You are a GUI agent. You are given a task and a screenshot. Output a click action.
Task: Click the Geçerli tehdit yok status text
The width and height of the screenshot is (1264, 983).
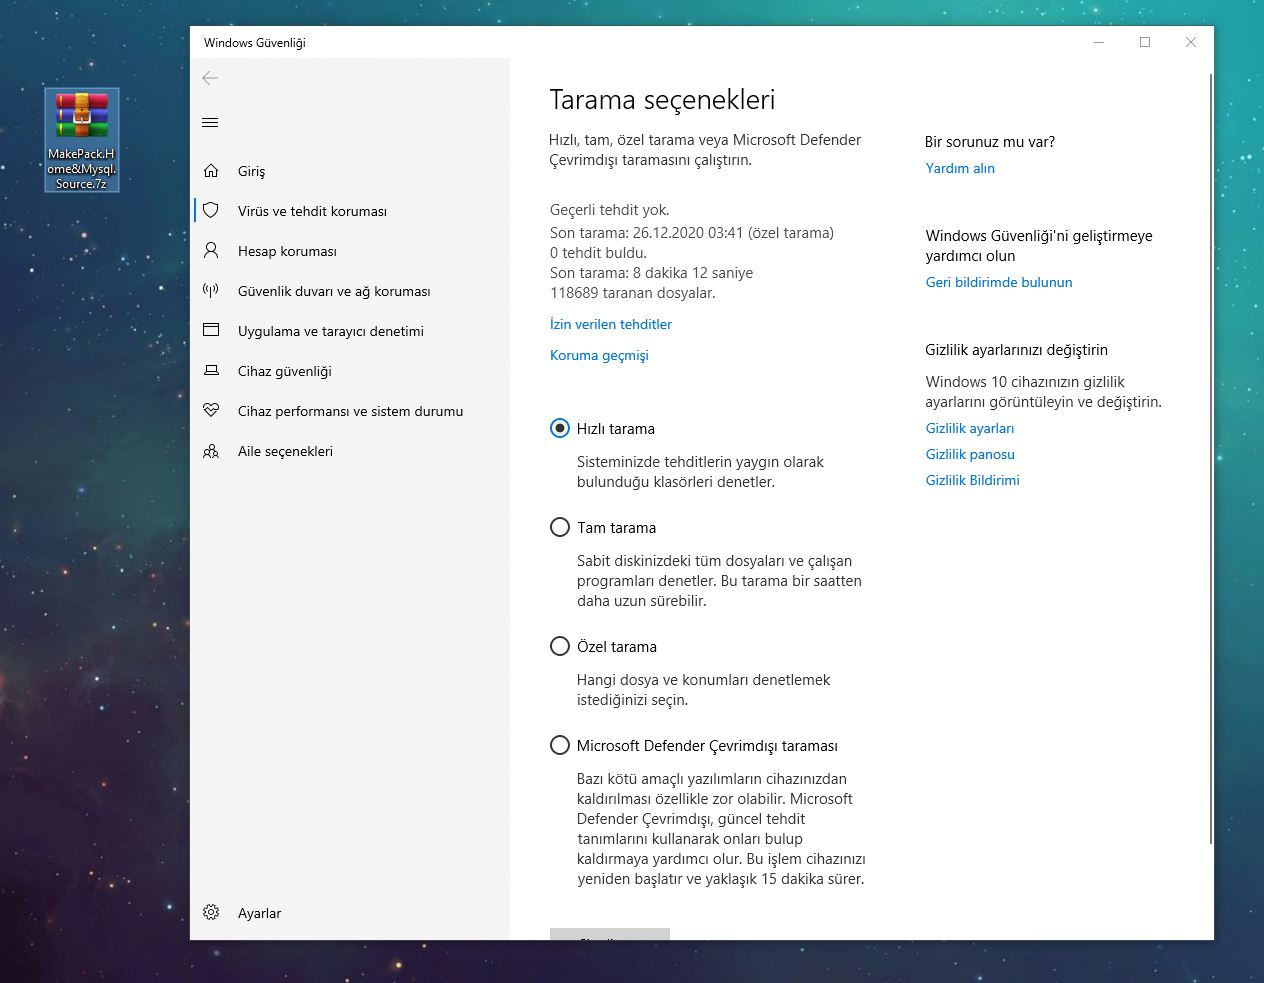[x=610, y=210]
